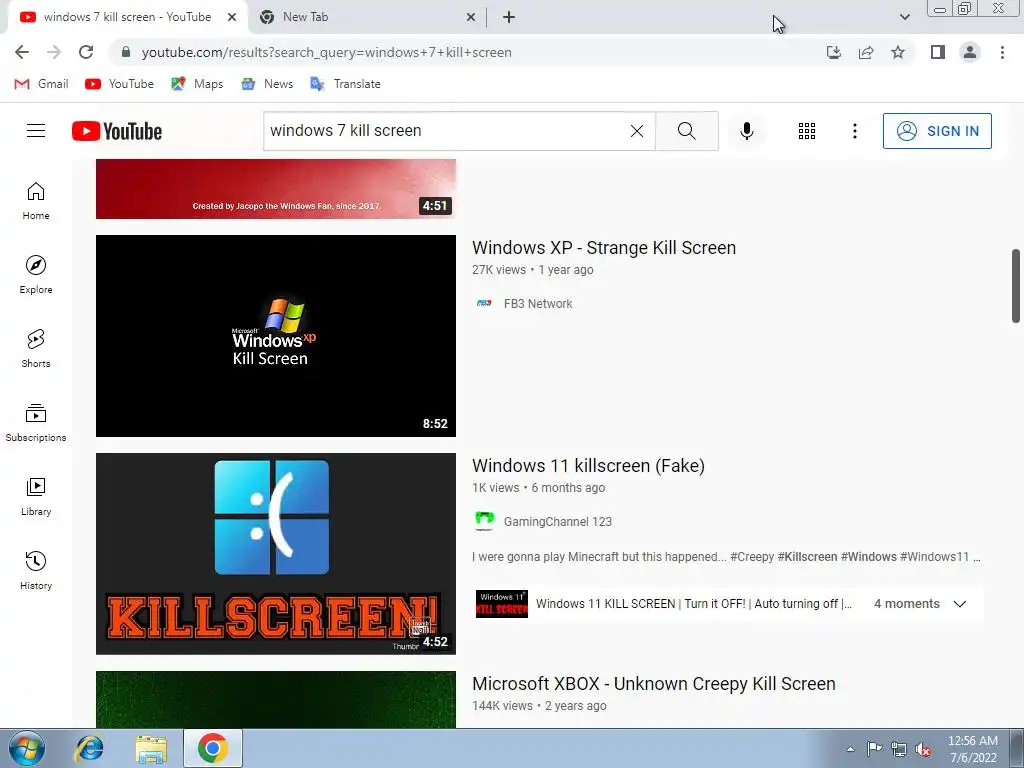Switch to the New Tab tab
Viewport: 1024px width, 768px height.
tap(367, 18)
